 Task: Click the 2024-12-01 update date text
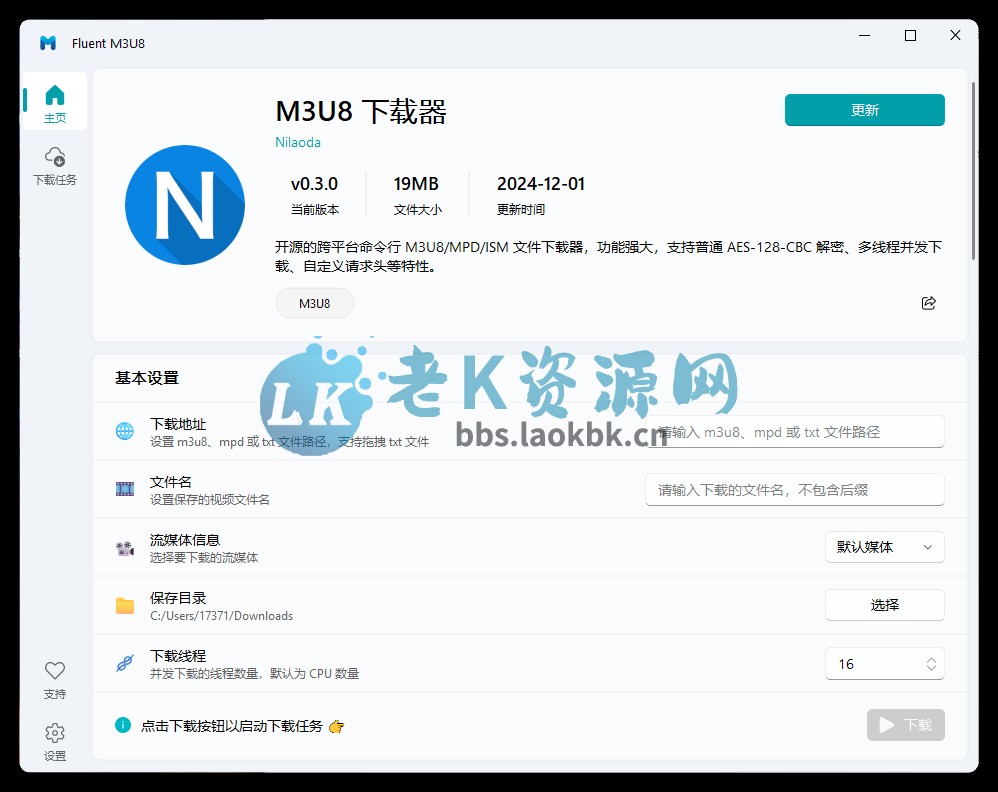click(x=541, y=184)
